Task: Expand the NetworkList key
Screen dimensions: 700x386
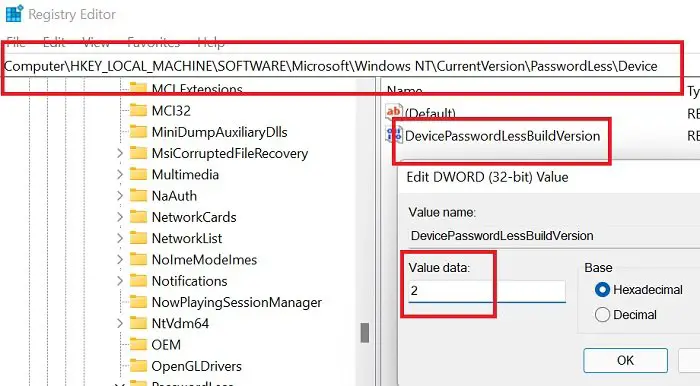Action: (120, 238)
